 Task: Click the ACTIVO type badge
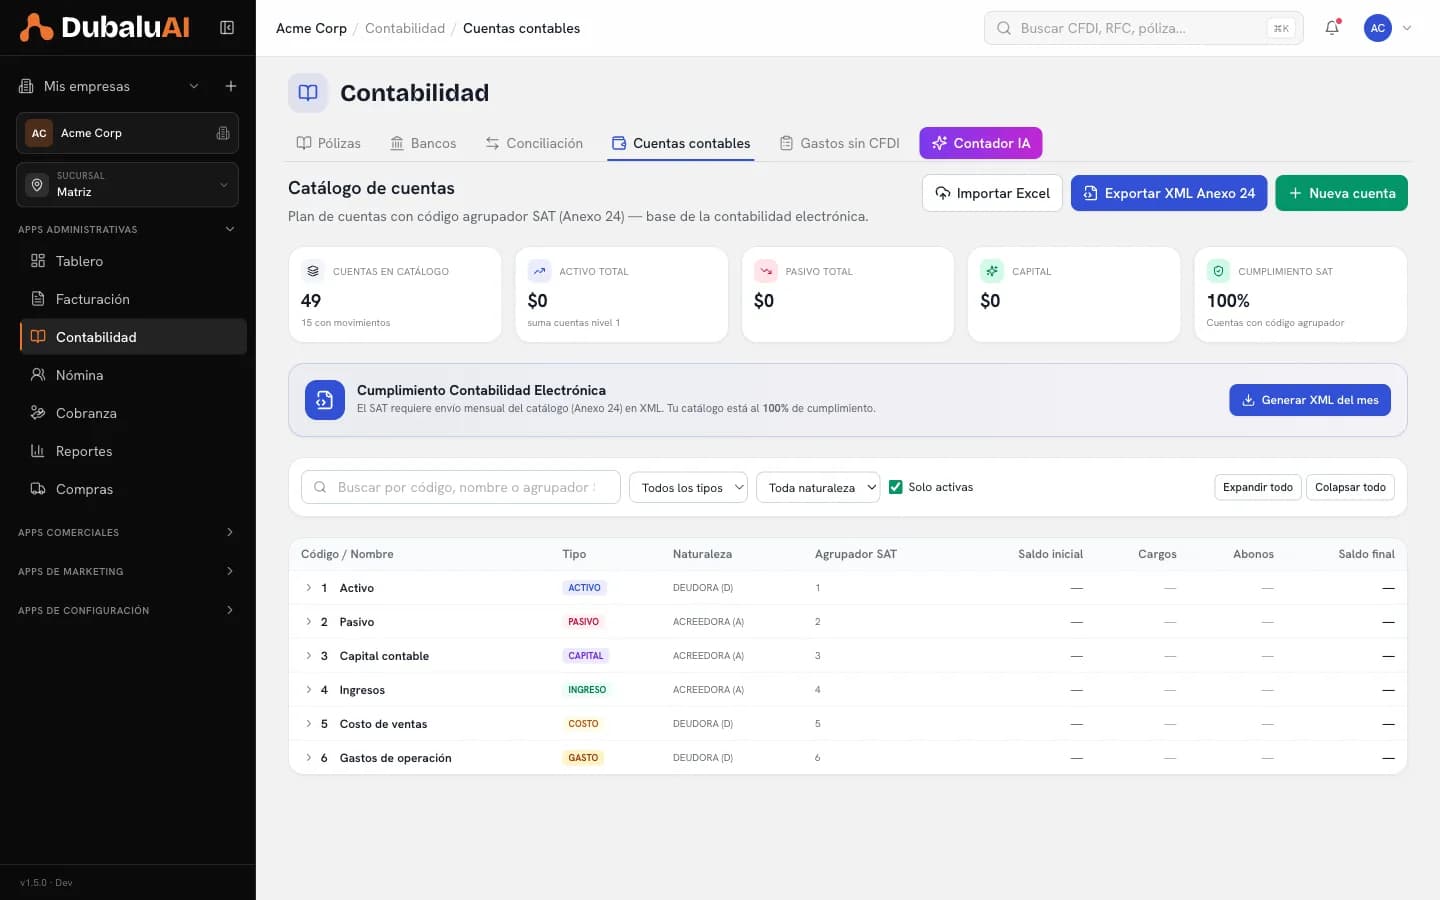(x=584, y=588)
